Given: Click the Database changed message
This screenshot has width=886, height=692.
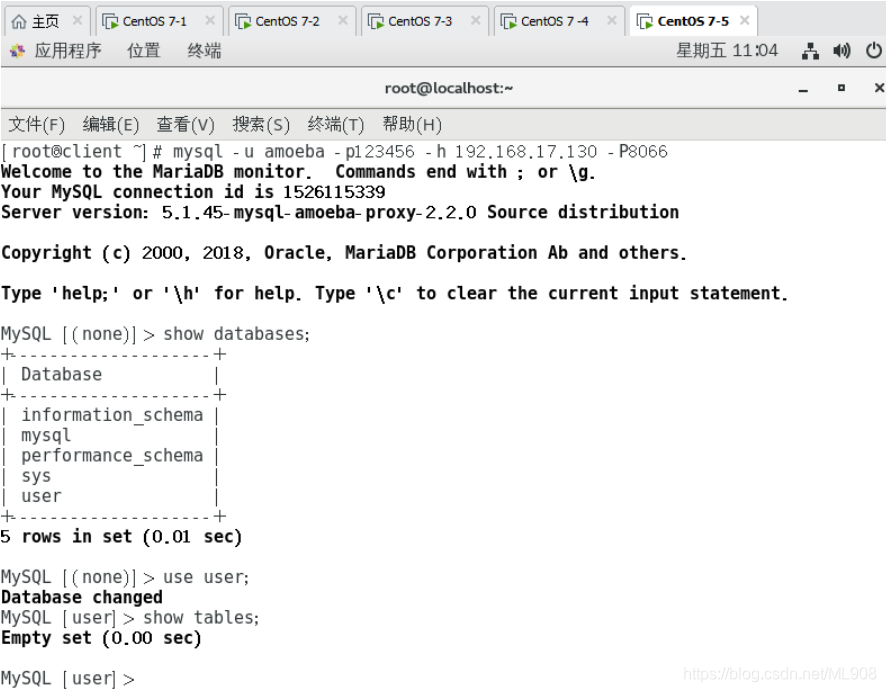Looking at the screenshot, I should (82, 598).
